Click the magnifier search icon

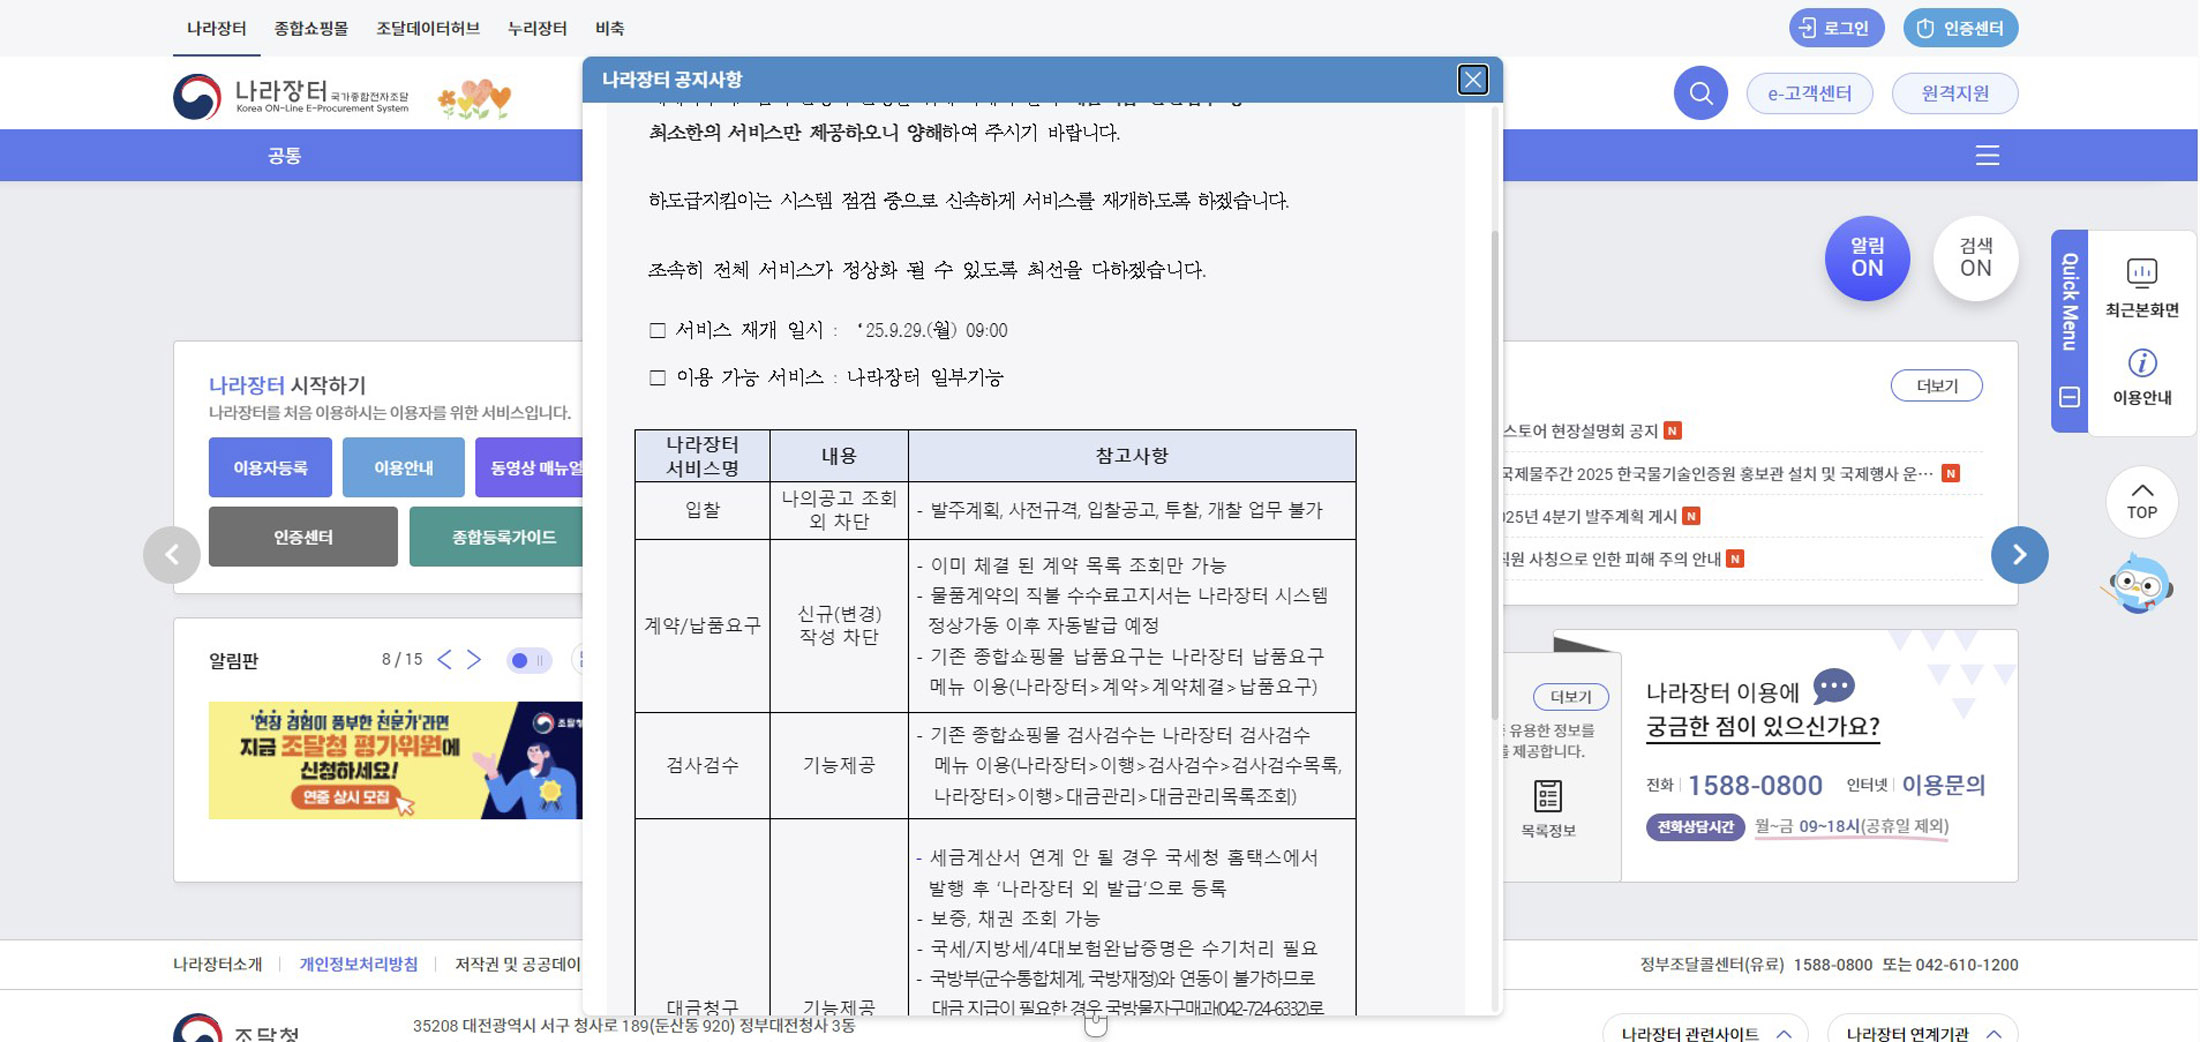click(1700, 93)
